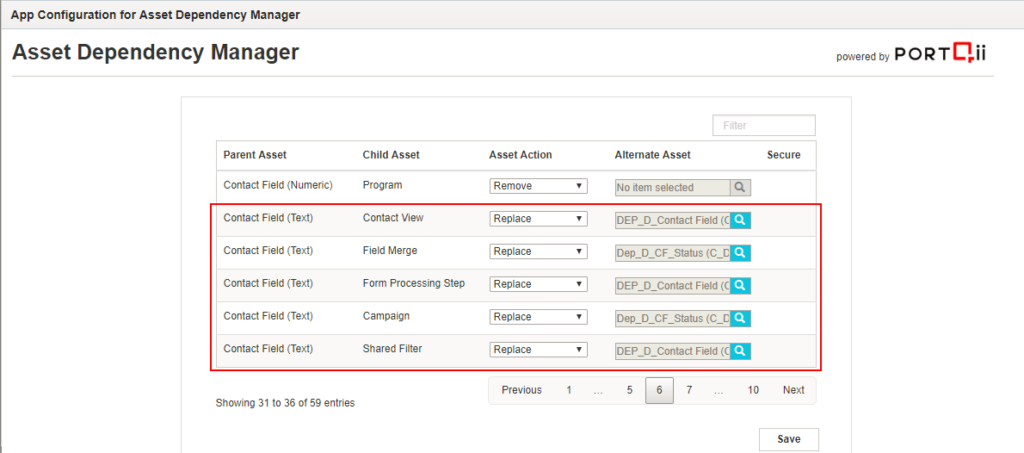Select alternate asset field for Form Processing Step
Viewport: 1024px width, 453px height.
pyautogui.click(x=672, y=285)
